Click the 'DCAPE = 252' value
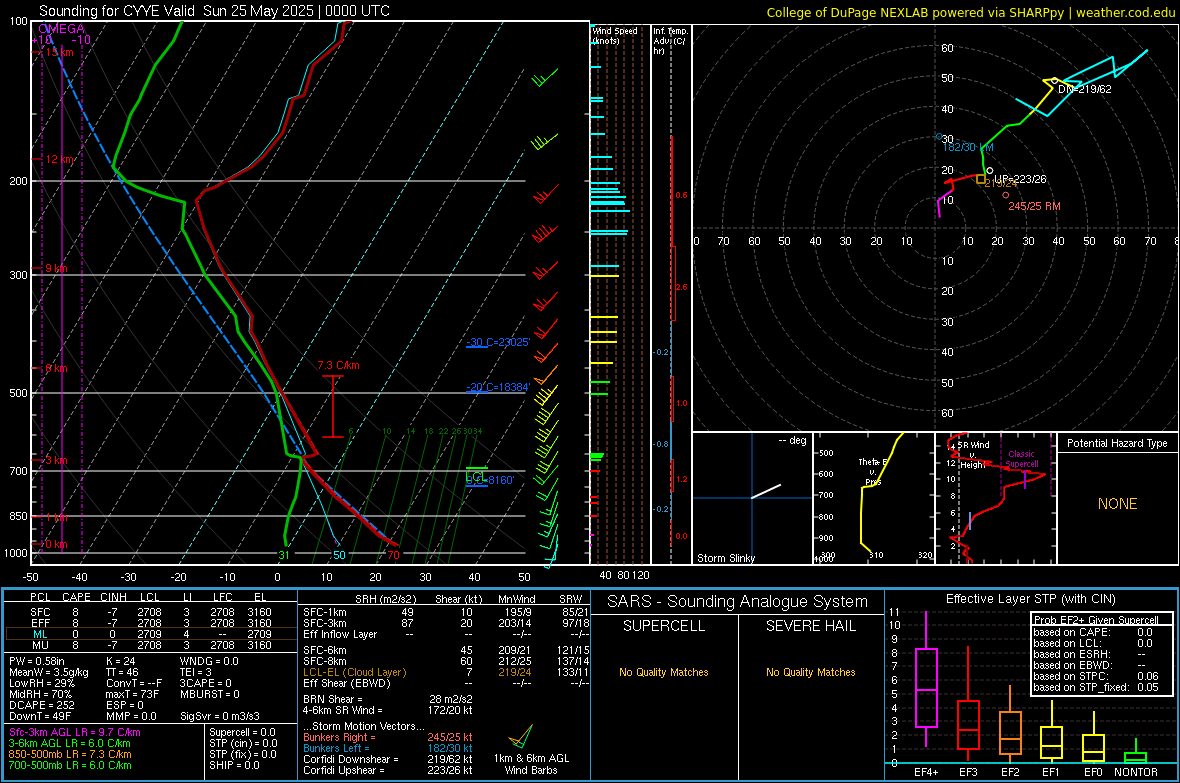This screenshot has width=1180, height=783. (41, 705)
